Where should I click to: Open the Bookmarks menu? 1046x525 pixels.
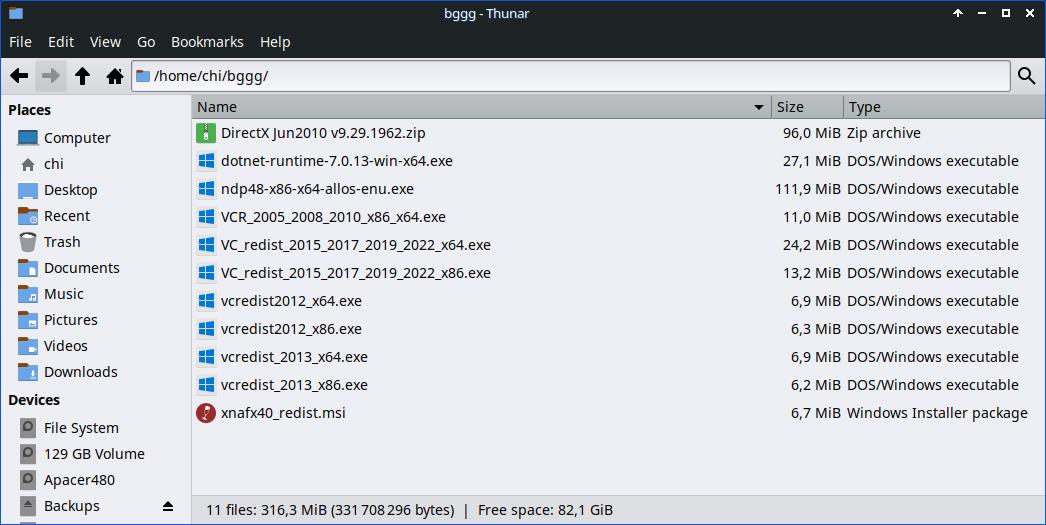pos(207,42)
